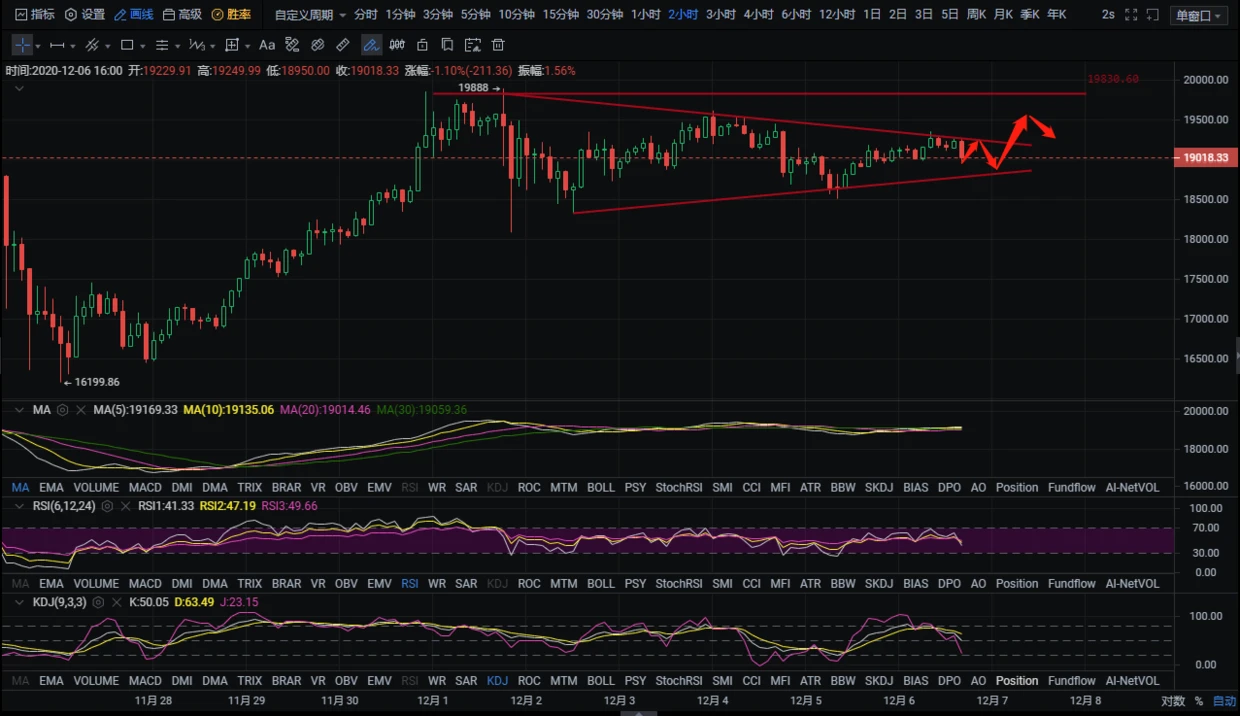The height and width of the screenshot is (716, 1240).
Task: Click the save drawing template icon
Action: 473,45
